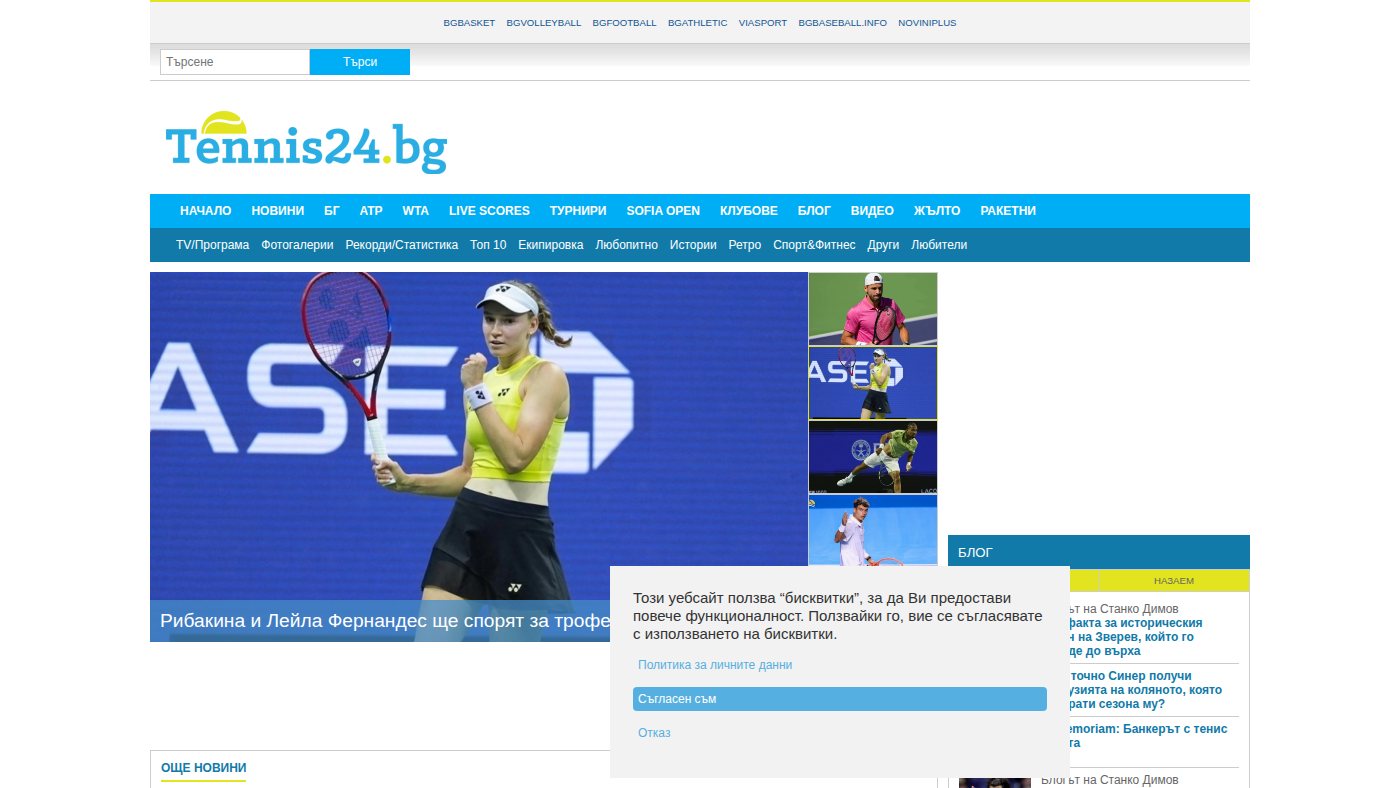Open ЖЪЛТО in the main menu
Viewport: 1400px width, 788px height.
(937, 211)
